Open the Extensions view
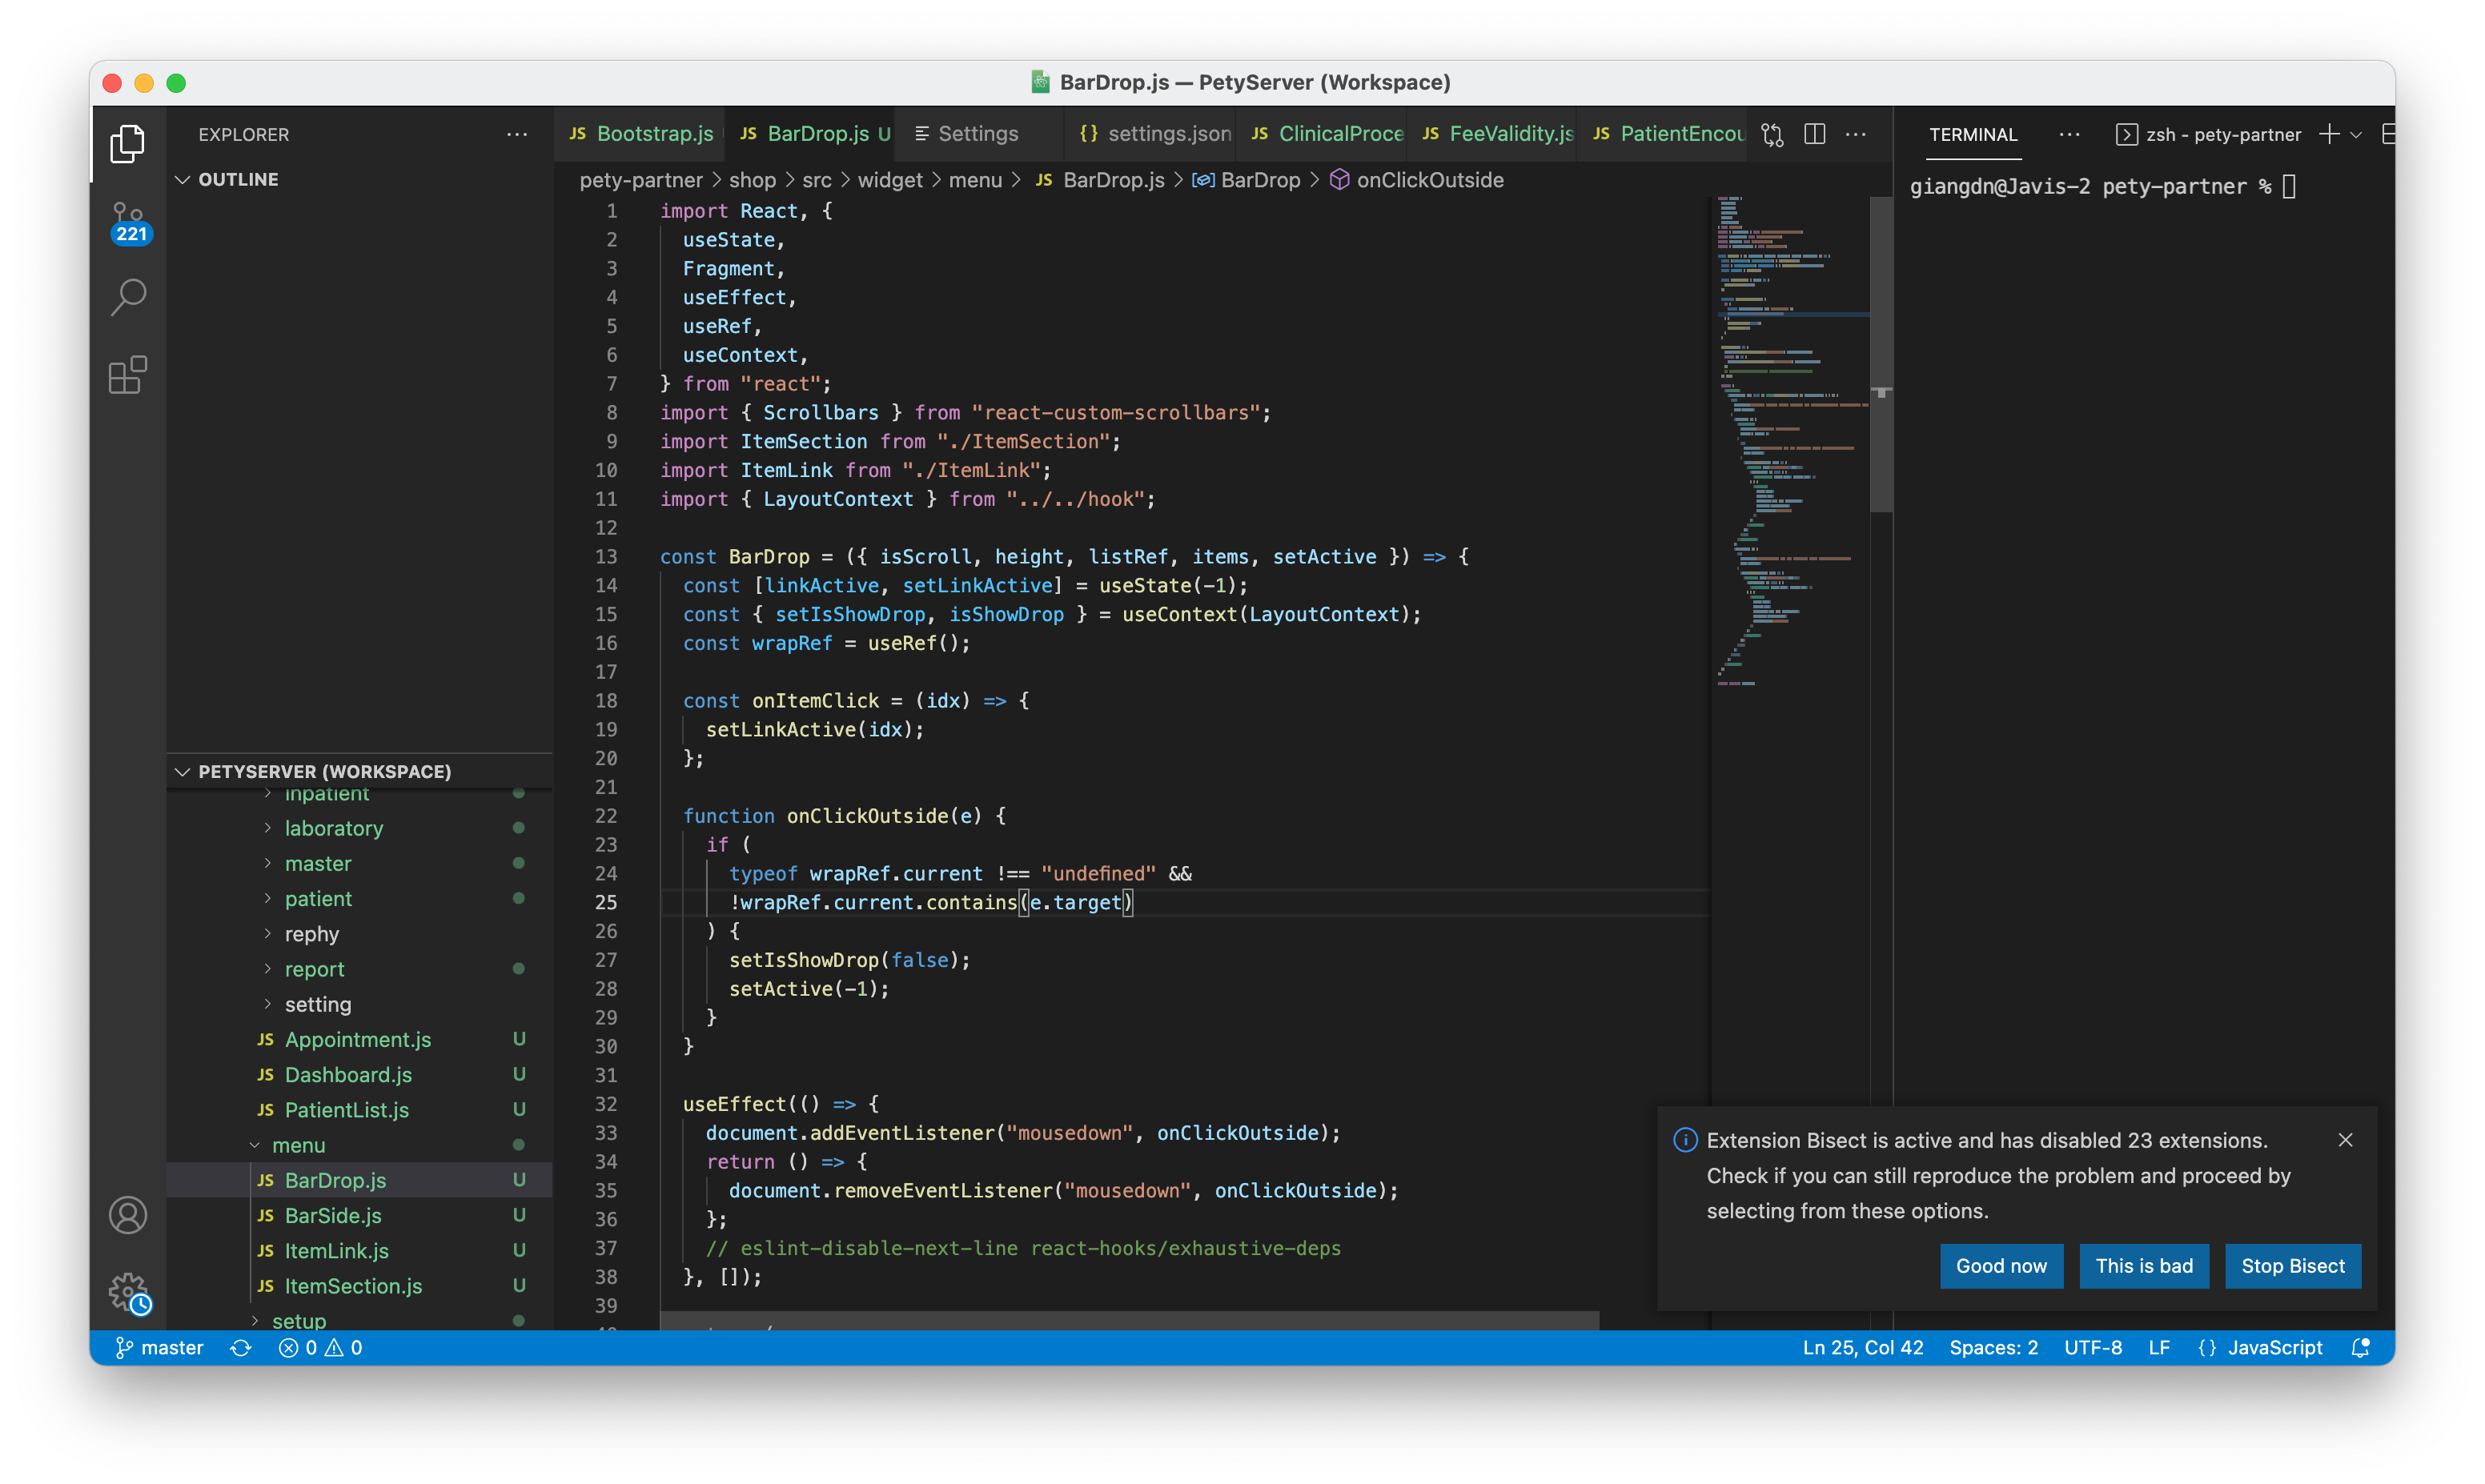The image size is (2485, 1484). [128, 375]
